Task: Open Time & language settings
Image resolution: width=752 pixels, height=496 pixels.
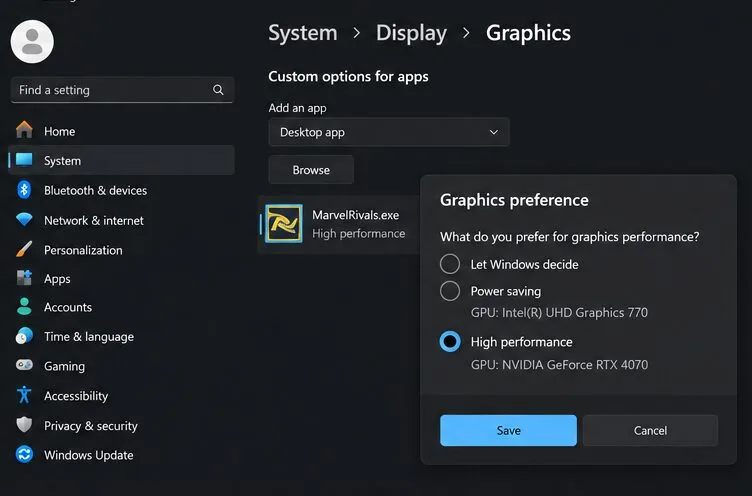Action: pyautogui.click(x=122, y=336)
